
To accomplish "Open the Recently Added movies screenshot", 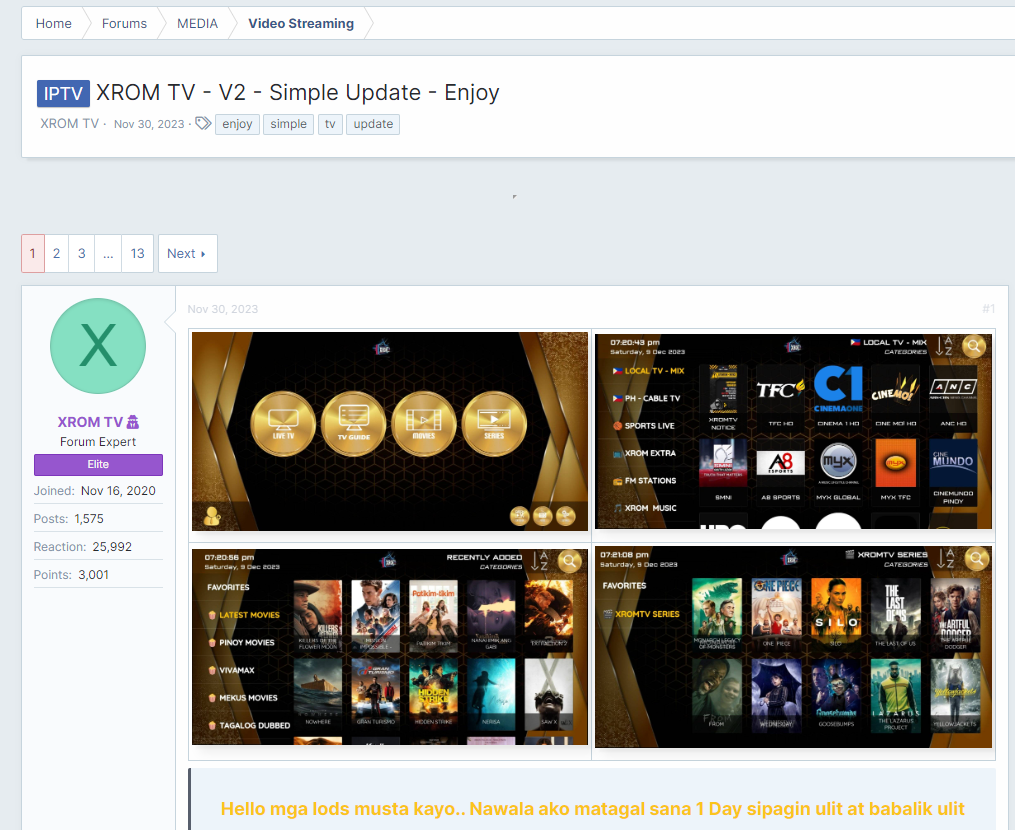I will (390, 647).
